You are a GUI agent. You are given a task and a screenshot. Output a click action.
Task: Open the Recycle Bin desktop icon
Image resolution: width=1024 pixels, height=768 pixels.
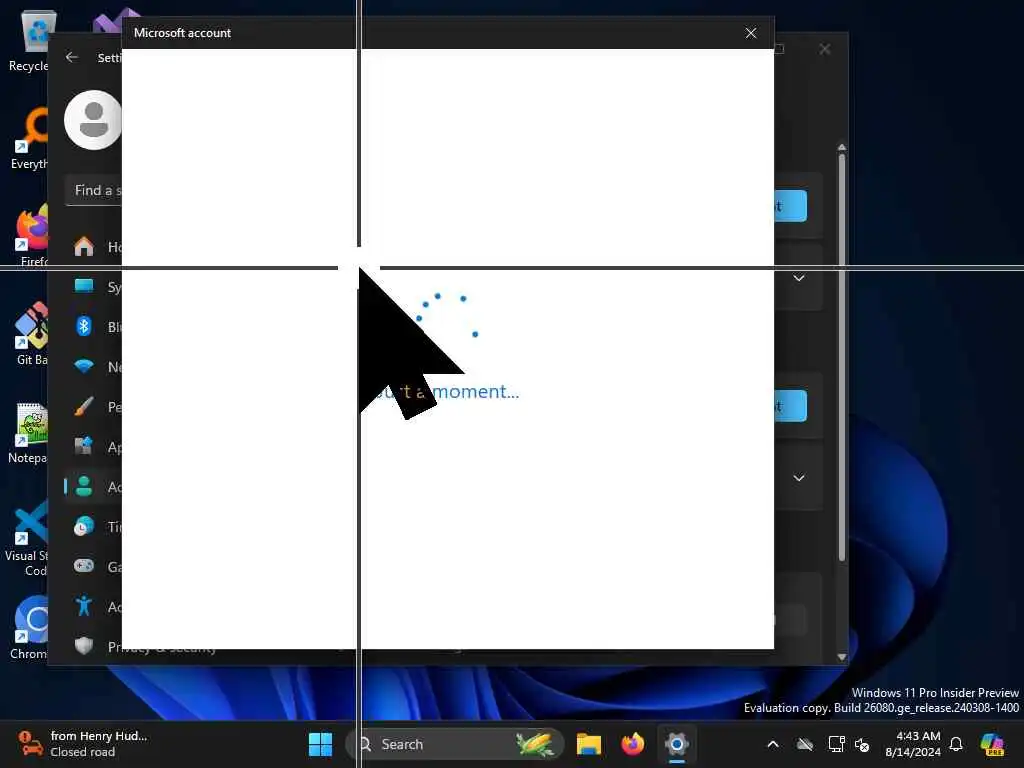29,40
